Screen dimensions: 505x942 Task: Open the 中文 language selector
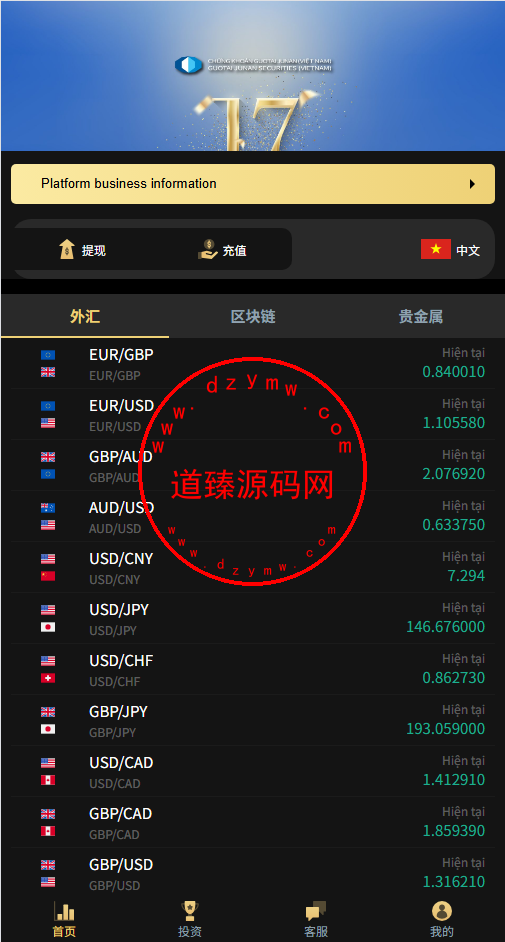coord(468,251)
